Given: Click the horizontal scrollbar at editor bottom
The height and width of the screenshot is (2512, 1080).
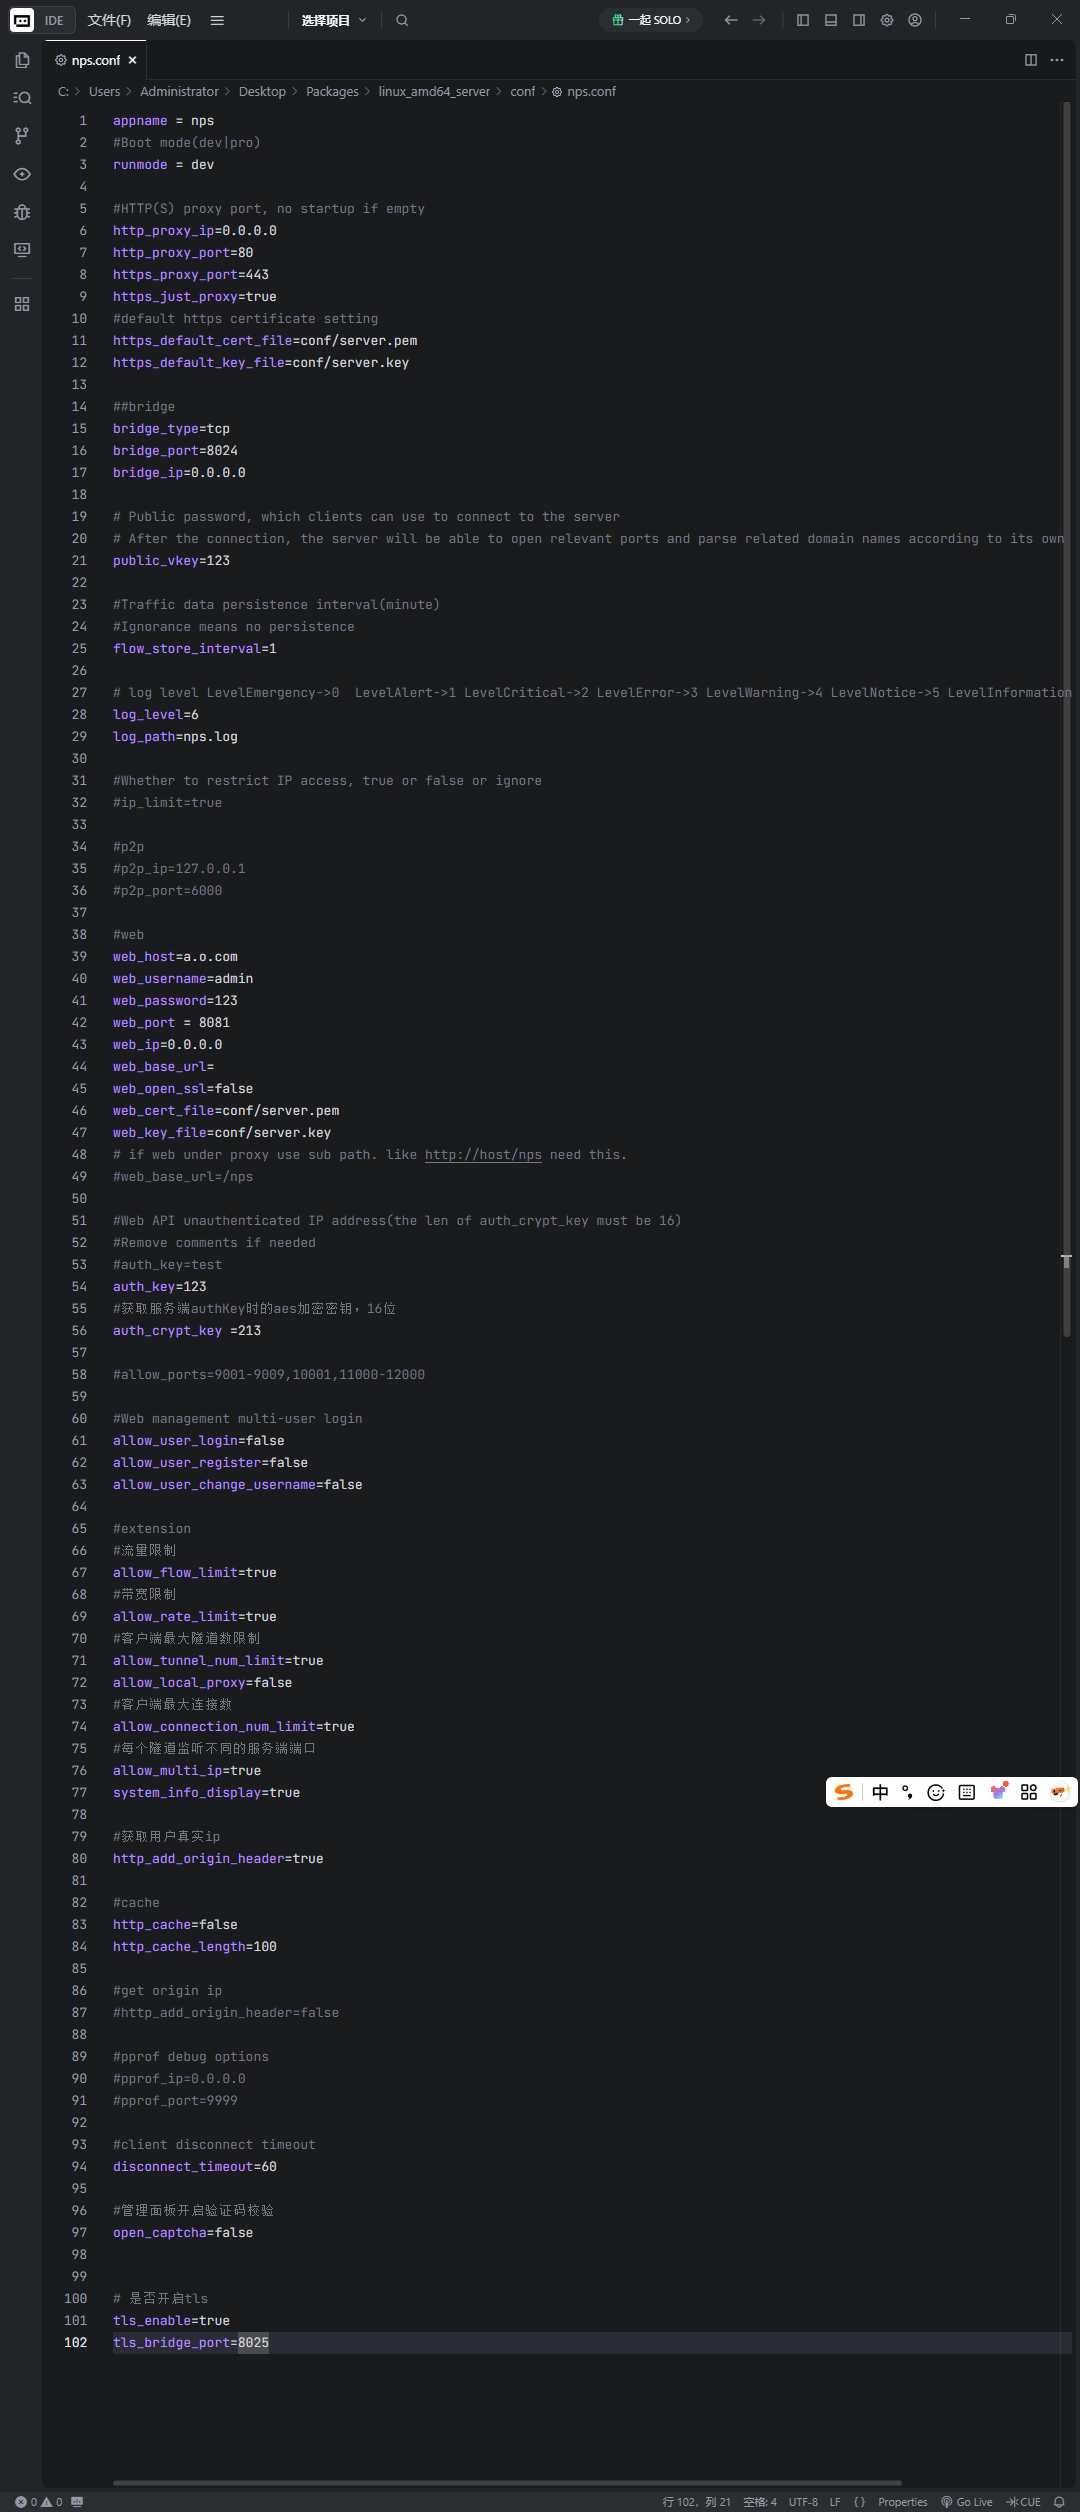Looking at the screenshot, I should [507, 2482].
